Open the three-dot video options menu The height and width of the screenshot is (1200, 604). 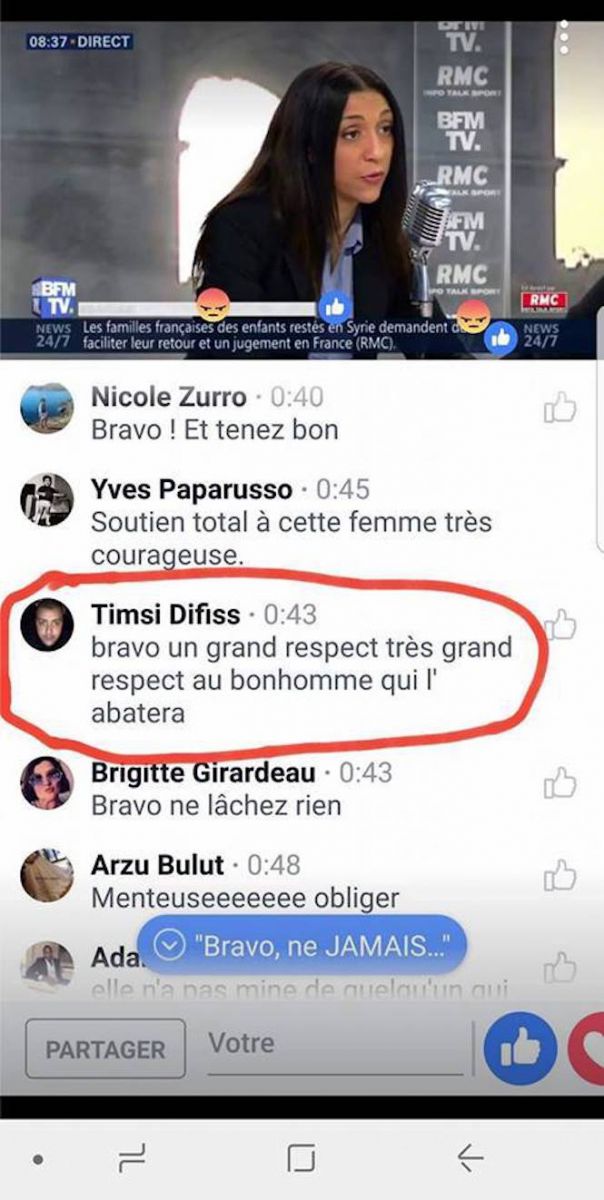pos(565,36)
